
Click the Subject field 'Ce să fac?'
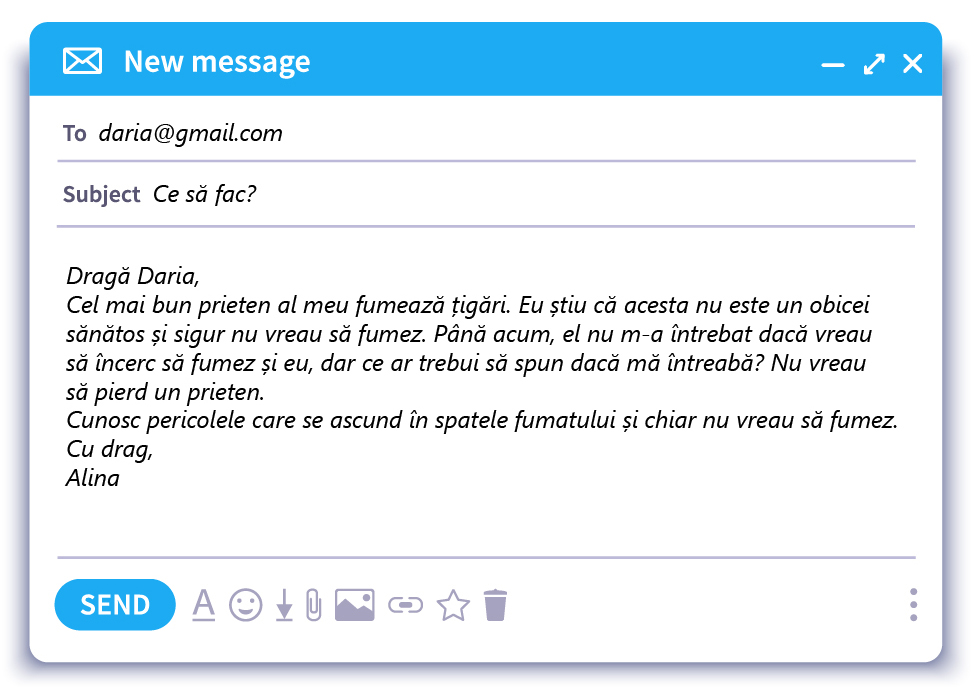click(486, 194)
